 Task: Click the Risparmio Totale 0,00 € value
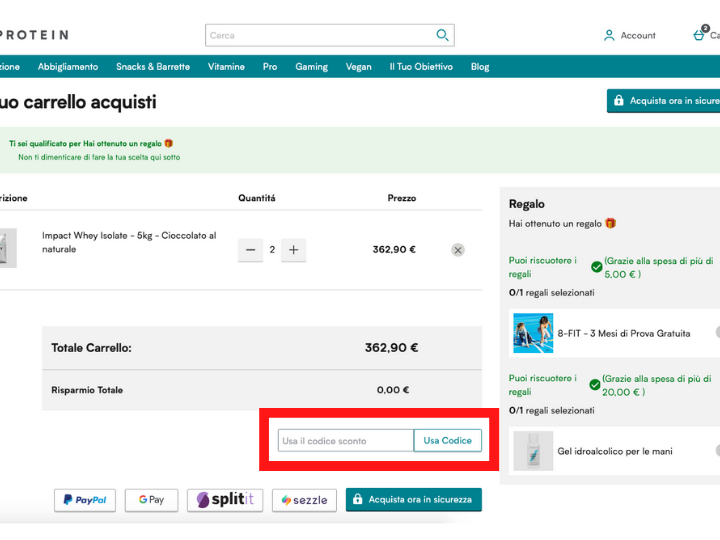pyautogui.click(x=393, y=390)
